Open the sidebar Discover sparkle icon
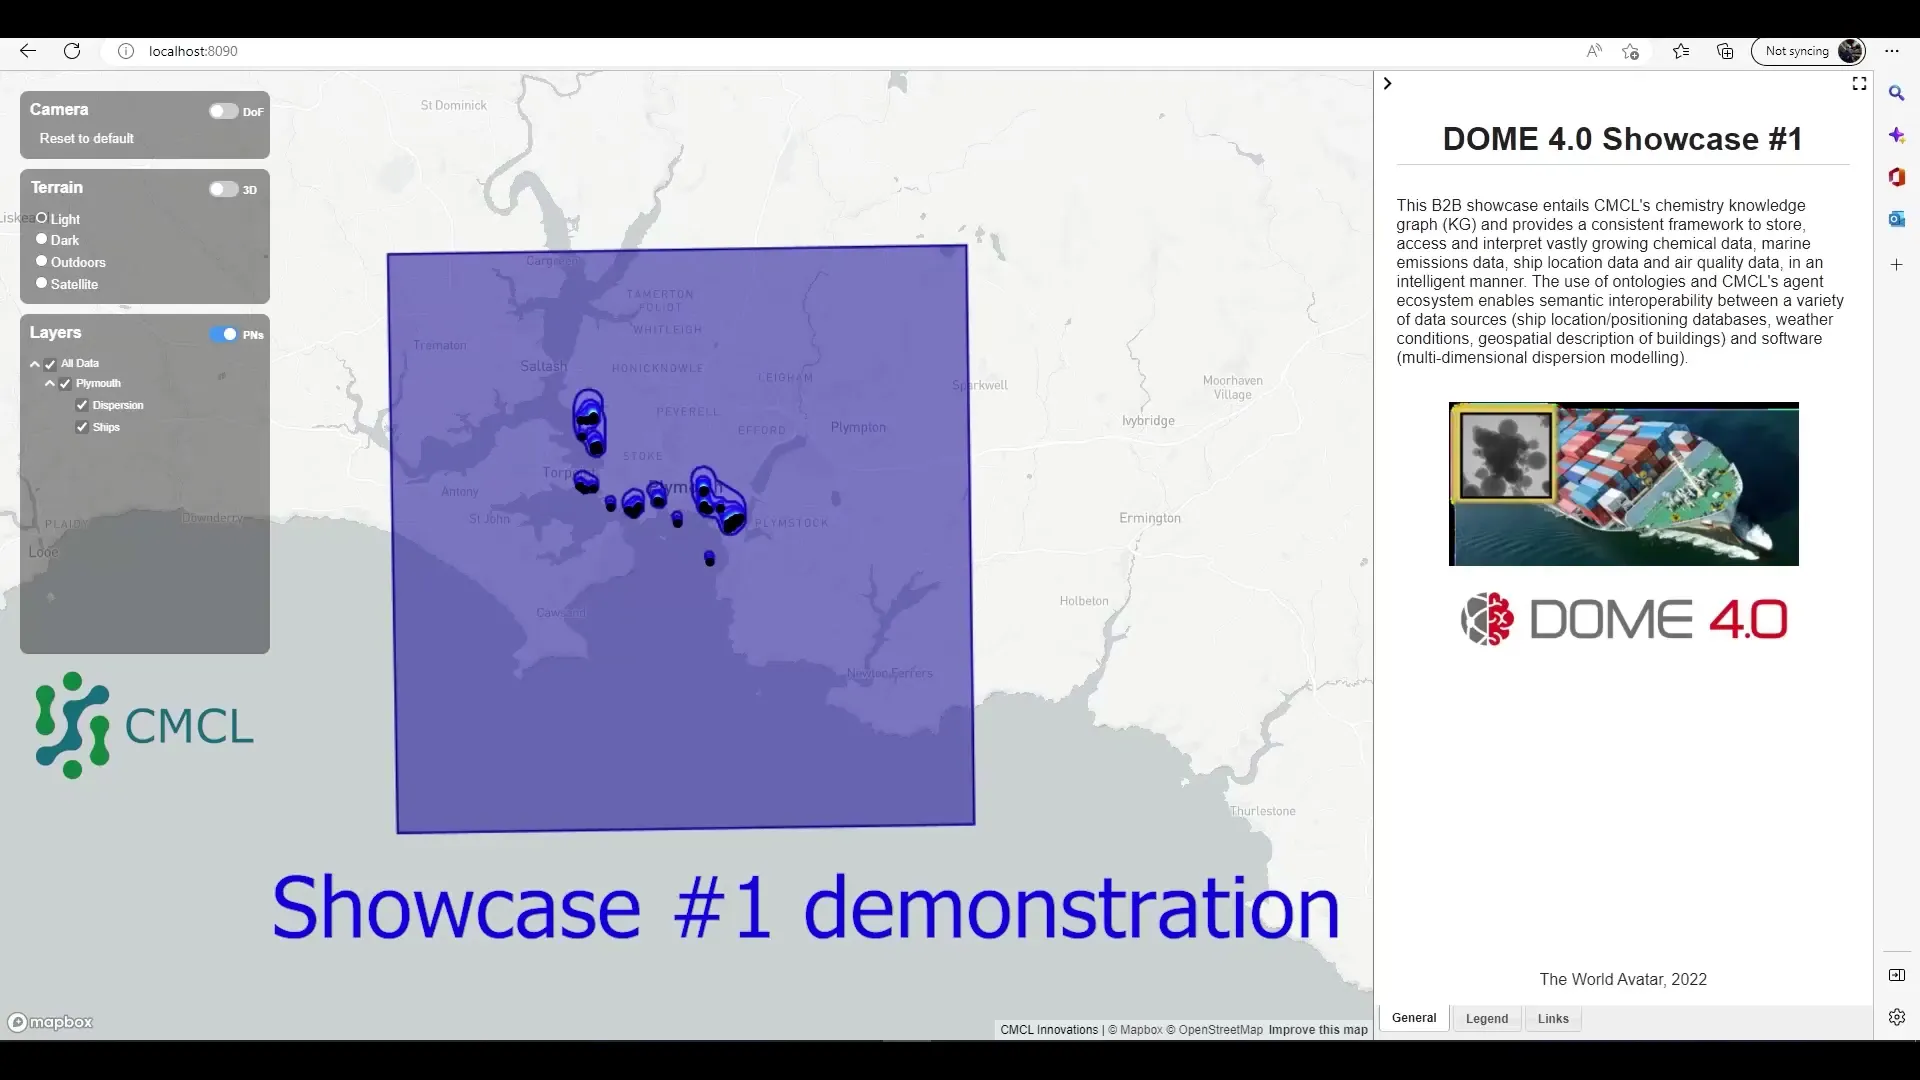Screen dimensions: 1920x1080 [1896, 135]
